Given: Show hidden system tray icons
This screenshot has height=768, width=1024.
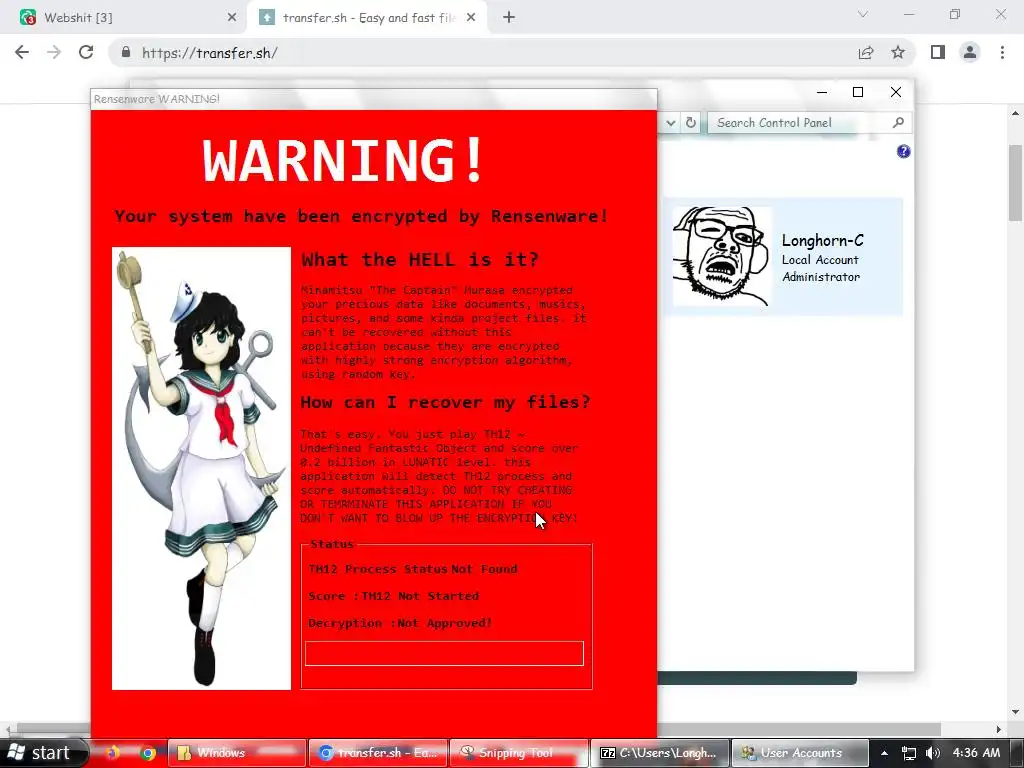Looking at the screenshot, I should point(884,753).
